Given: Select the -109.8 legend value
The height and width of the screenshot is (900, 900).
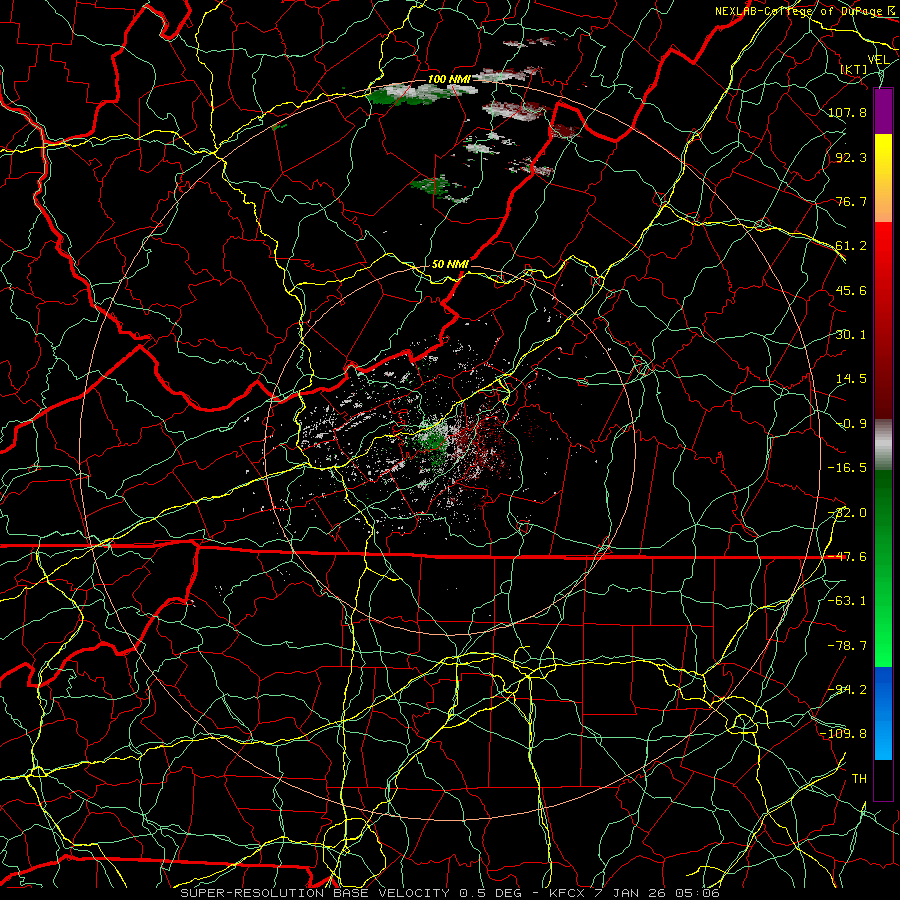Looking at the screenshot, I should click(x=844, y=734).
